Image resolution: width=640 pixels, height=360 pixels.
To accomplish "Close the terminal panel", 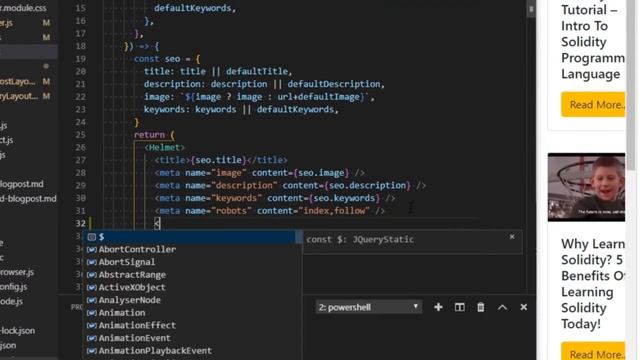I will (x=524, y=307).
